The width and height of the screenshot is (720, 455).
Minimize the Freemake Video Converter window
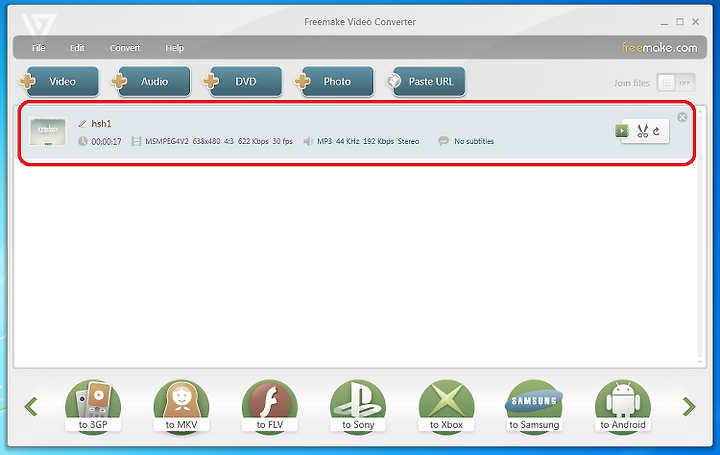click(664, 22)
